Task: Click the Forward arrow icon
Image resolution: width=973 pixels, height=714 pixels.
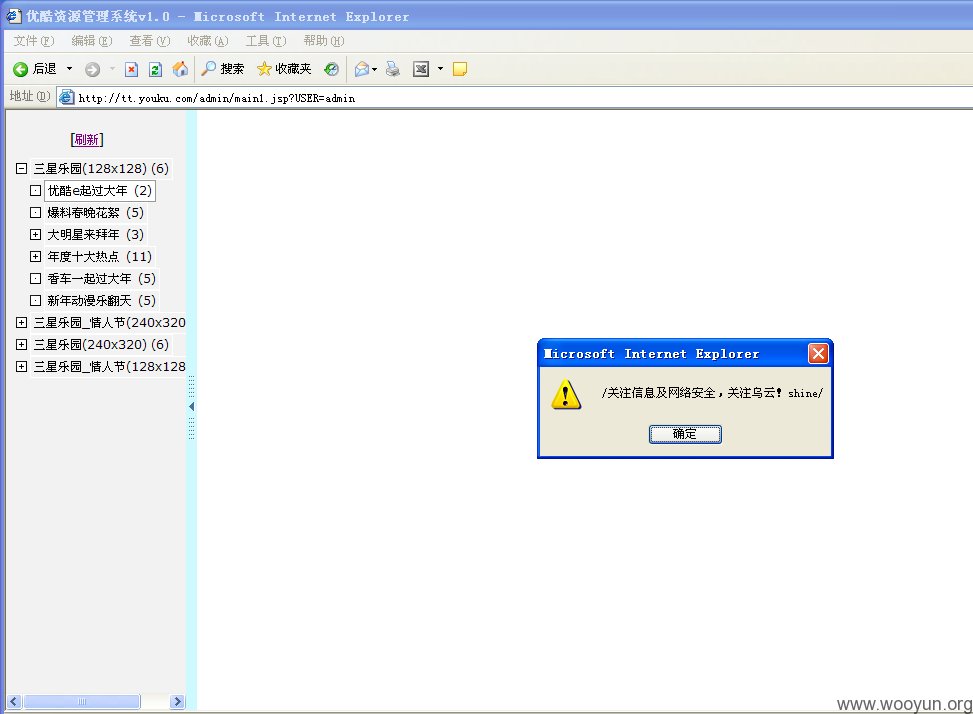Action: click(x=92, y=69)
